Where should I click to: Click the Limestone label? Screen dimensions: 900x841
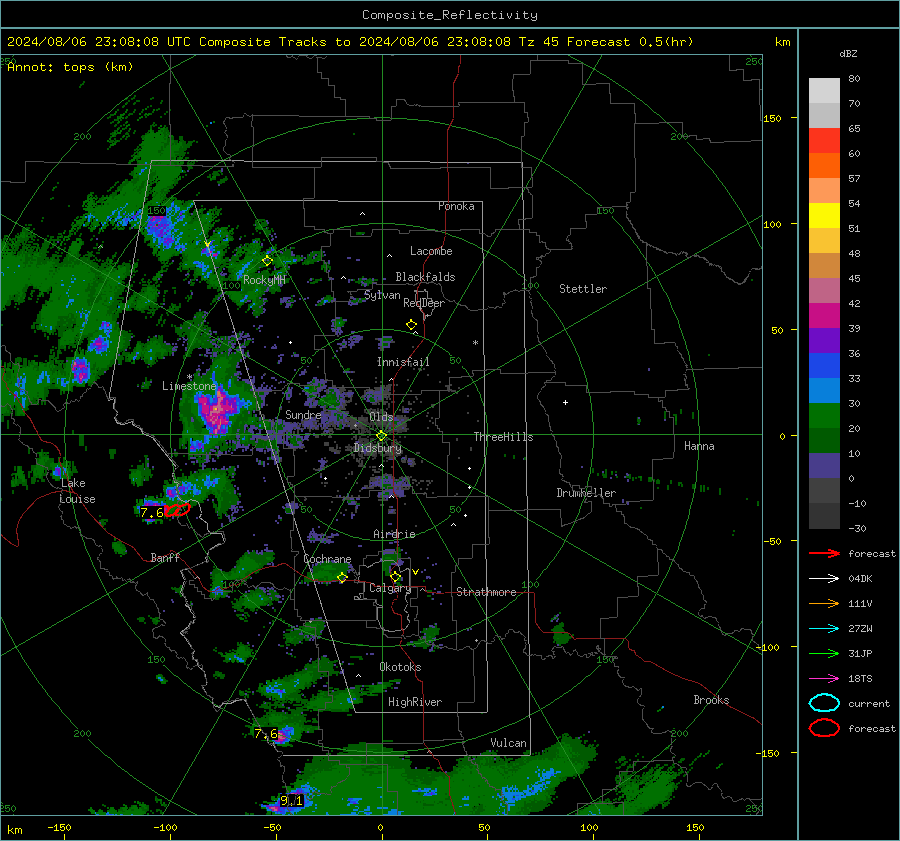[189, 386]
